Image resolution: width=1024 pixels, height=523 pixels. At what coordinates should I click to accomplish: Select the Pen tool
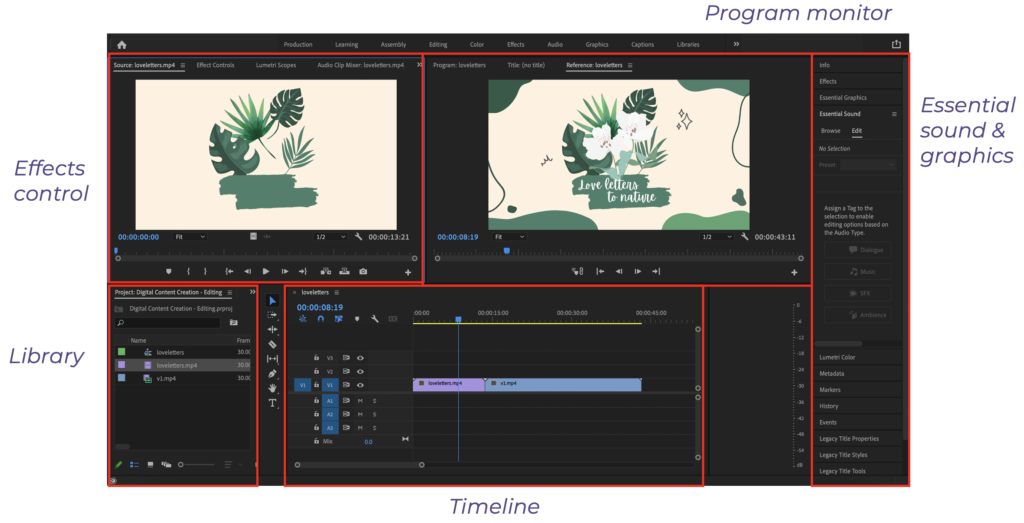(273, 373)
